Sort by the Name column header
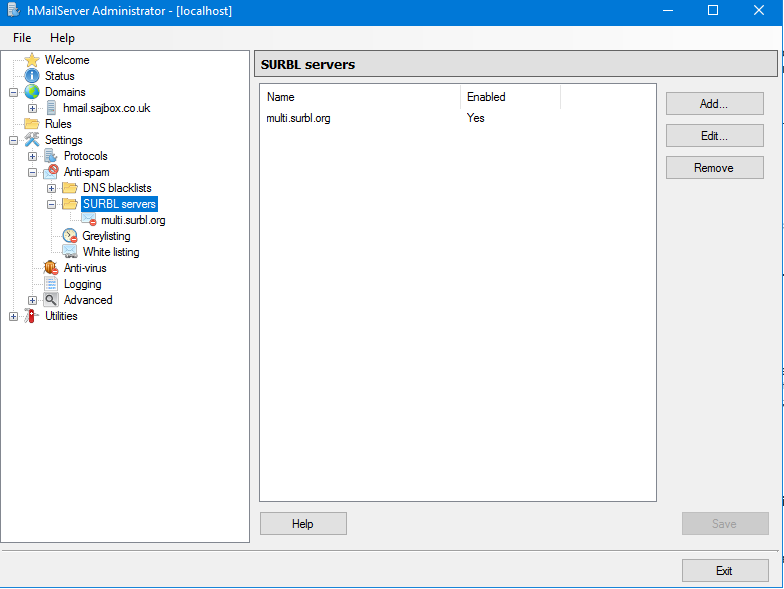The width and height of the screenshot is (784, 589). point(360,97)
